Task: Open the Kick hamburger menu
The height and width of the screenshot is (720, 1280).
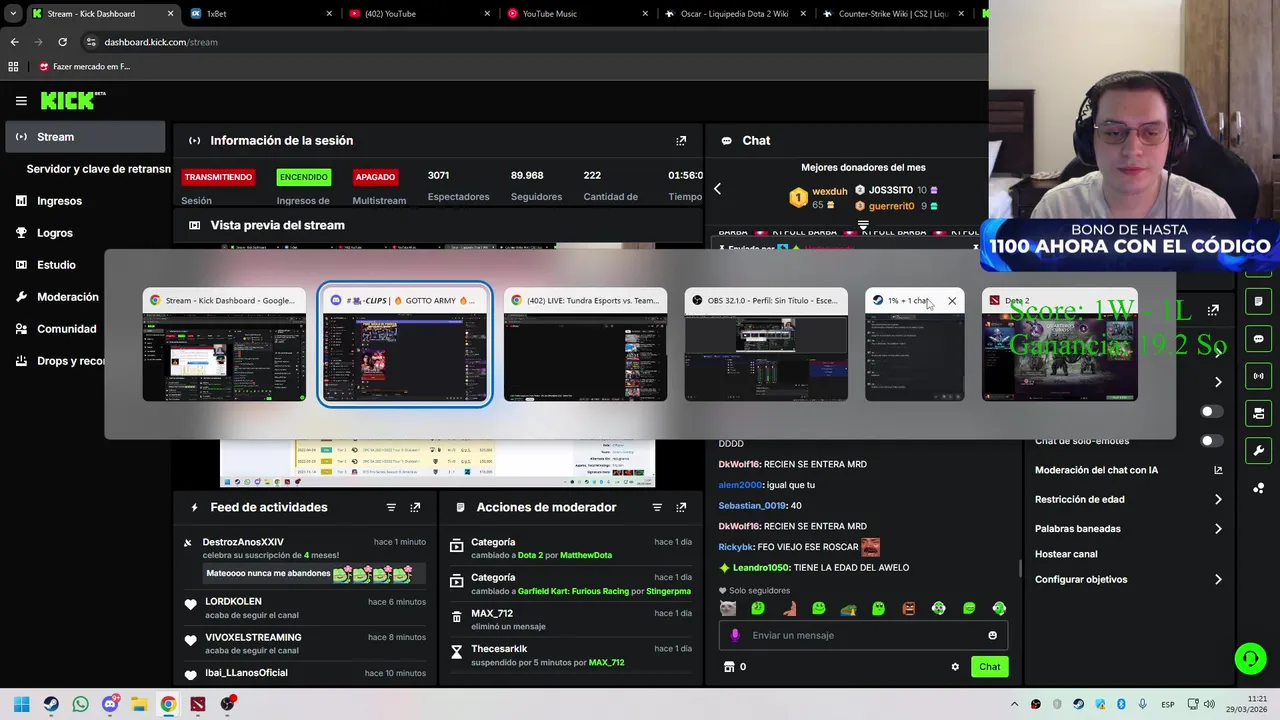Action: click(21, 100)
